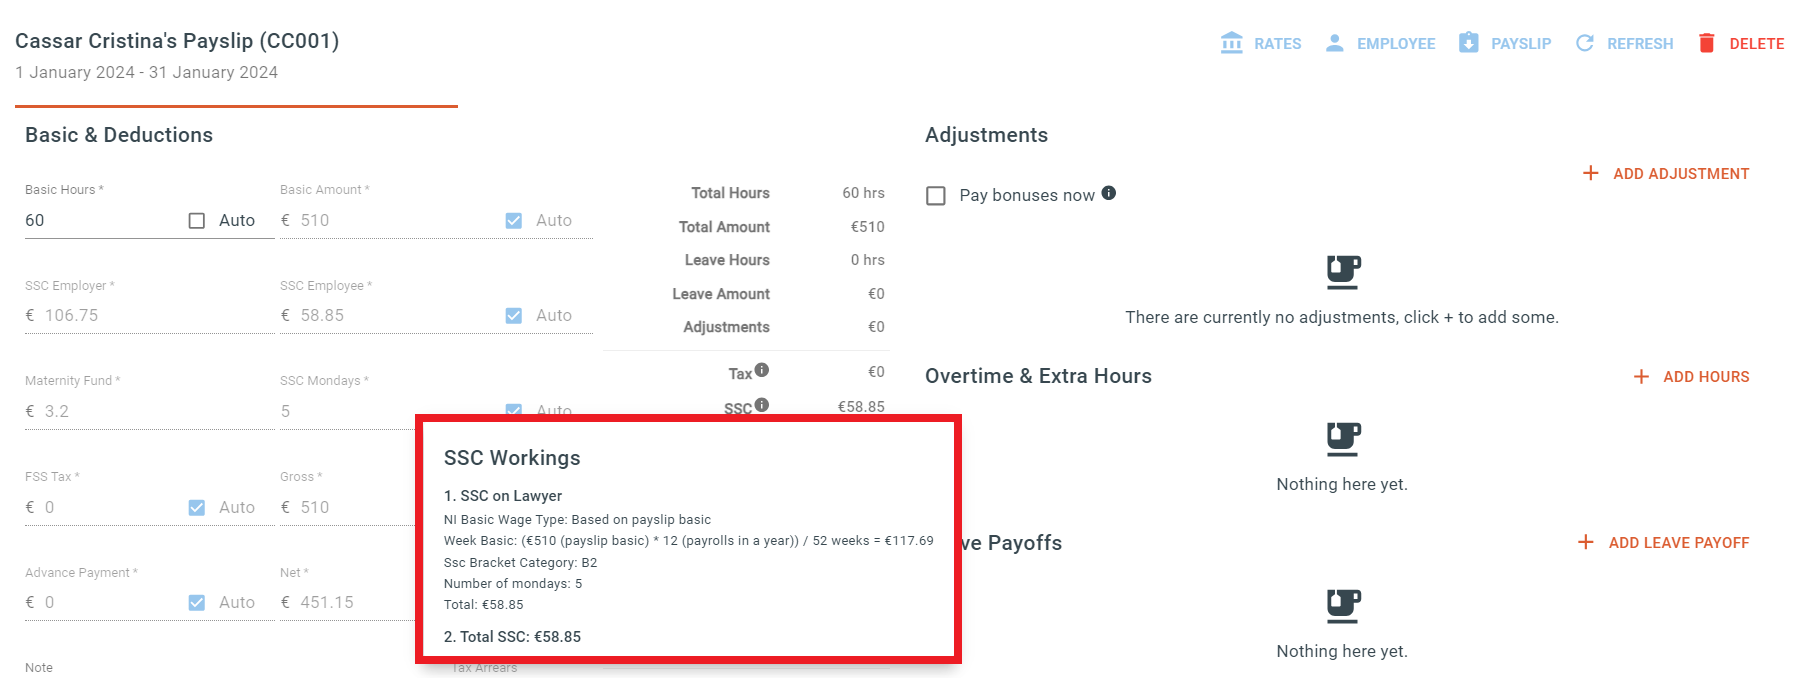Click the info icon next to SSC

coord(762,405)
